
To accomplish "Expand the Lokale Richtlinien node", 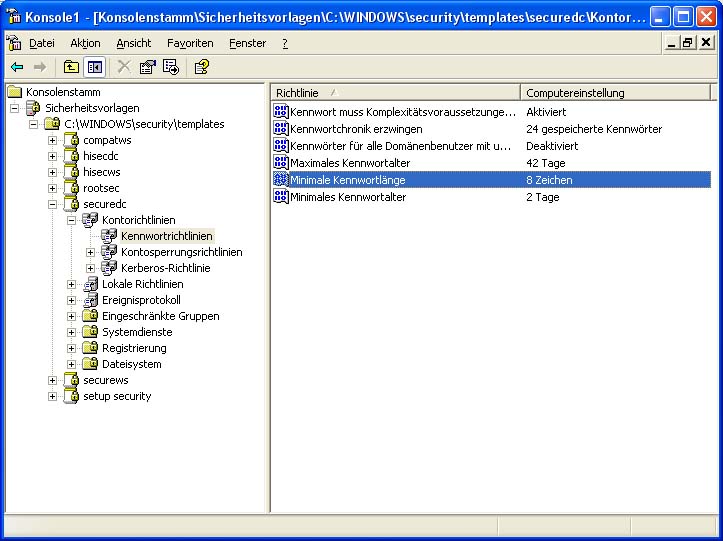I will point(71,284).
